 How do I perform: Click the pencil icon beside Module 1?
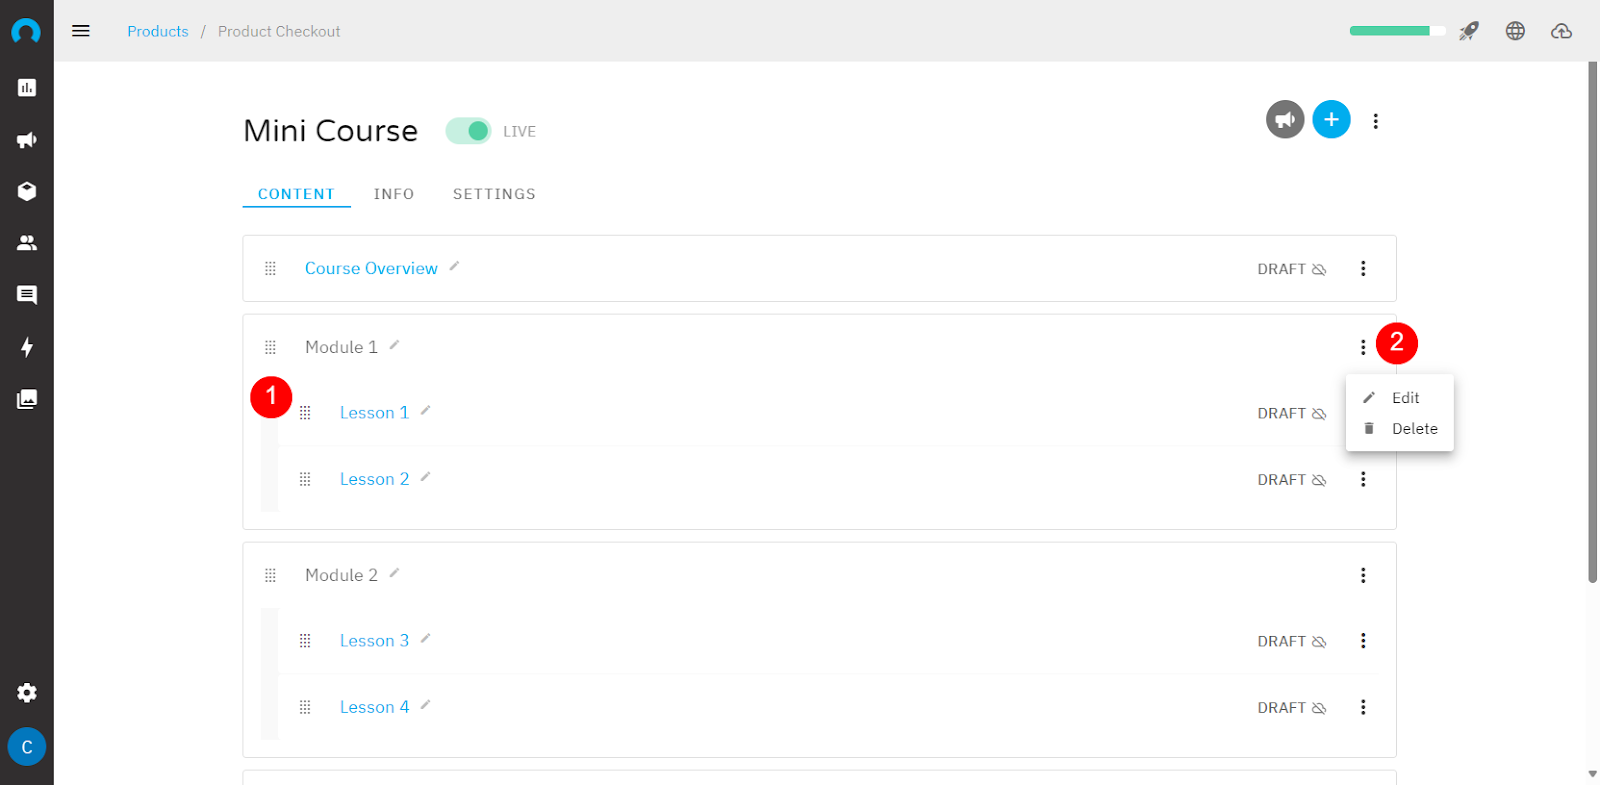click(394, 345)
